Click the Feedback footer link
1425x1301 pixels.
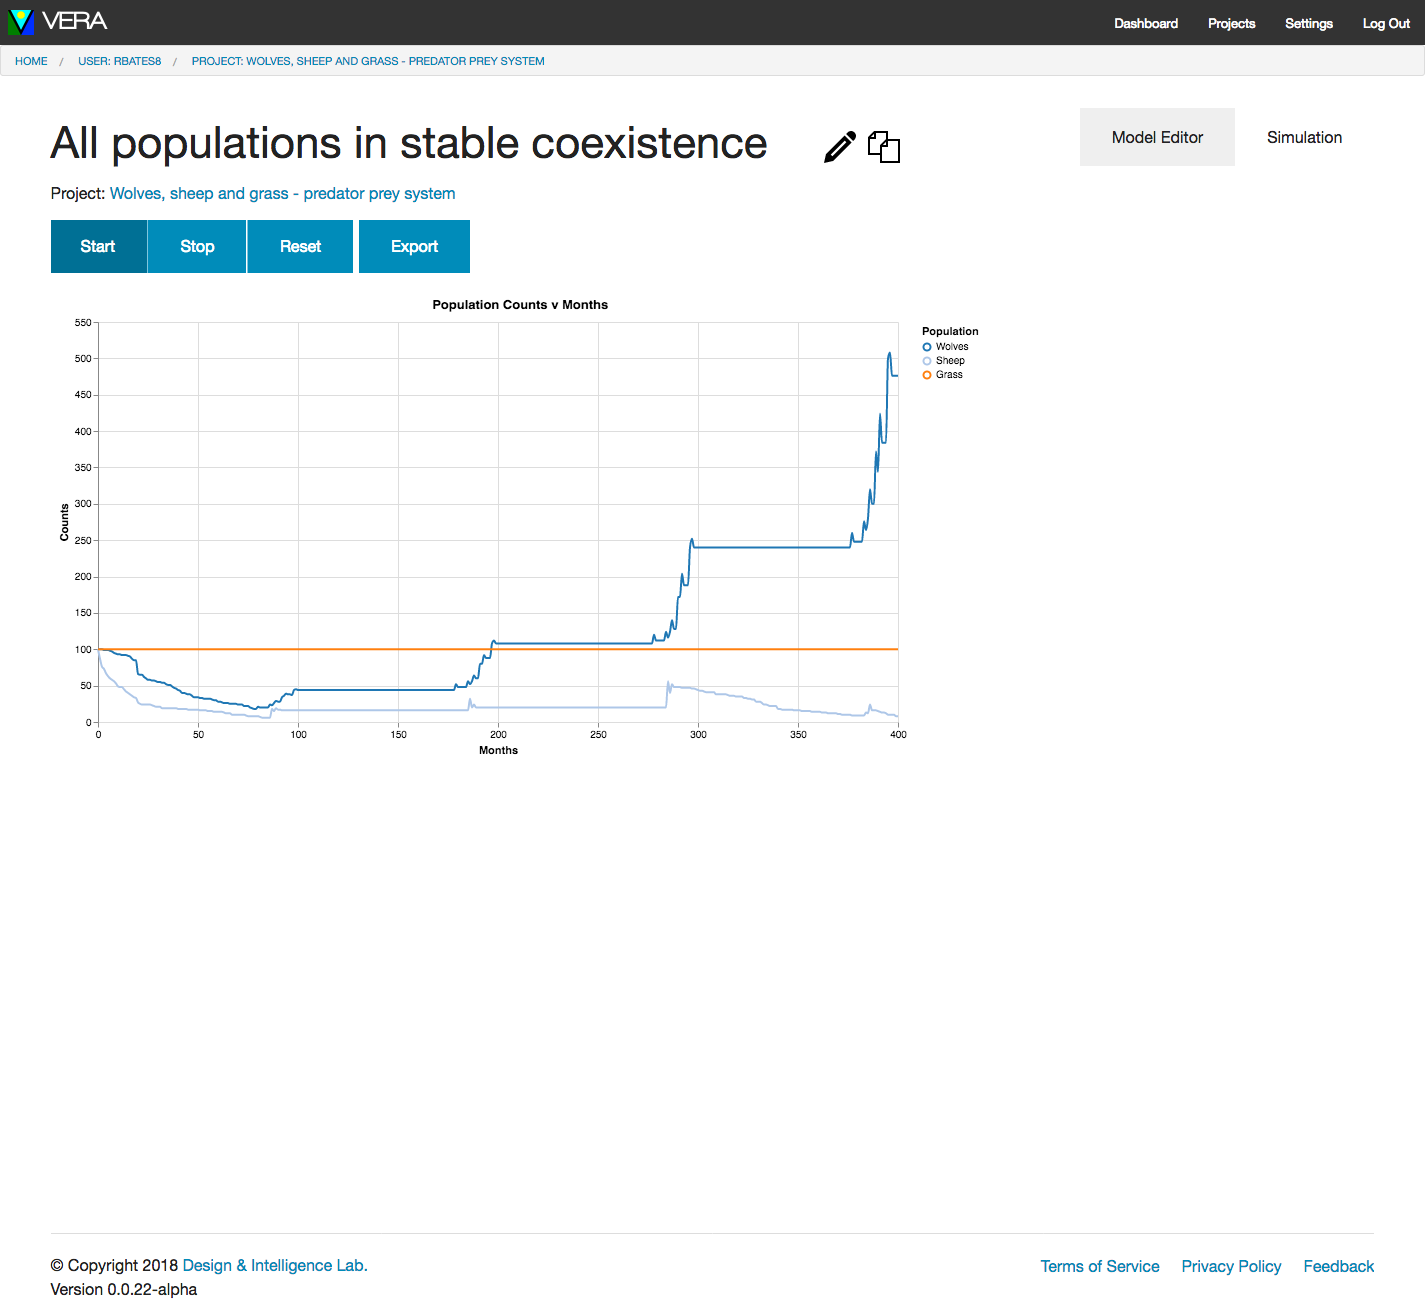pos(1338,1266)
